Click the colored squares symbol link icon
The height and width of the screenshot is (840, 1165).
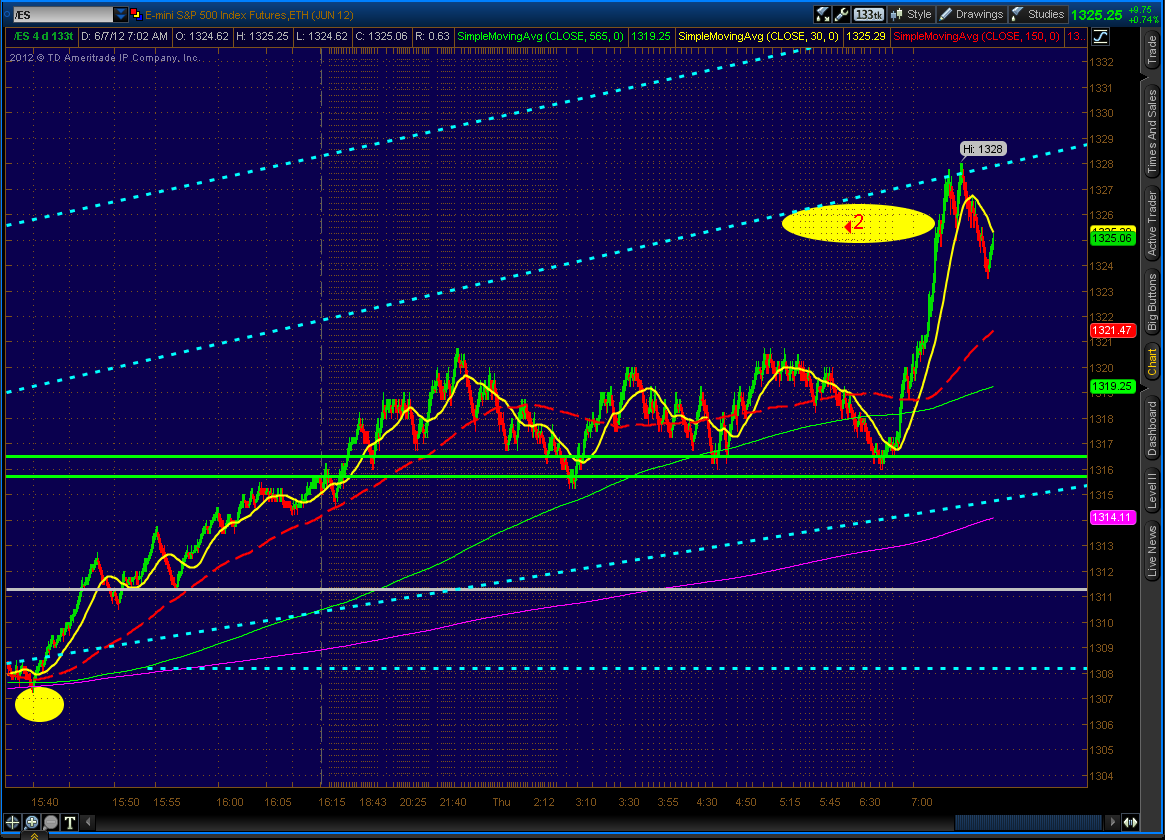click(x=136, y=14)
